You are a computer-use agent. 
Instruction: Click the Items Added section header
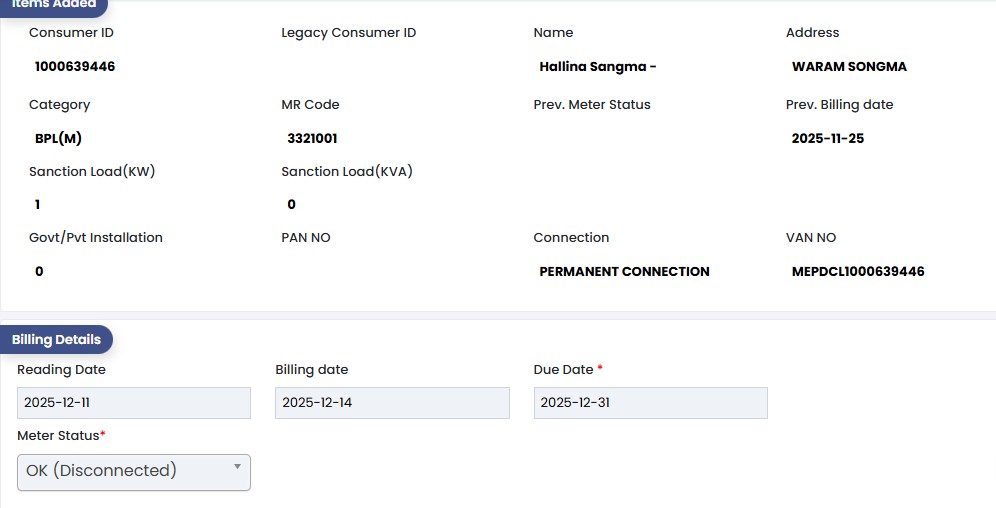click(x=54, y=5)
